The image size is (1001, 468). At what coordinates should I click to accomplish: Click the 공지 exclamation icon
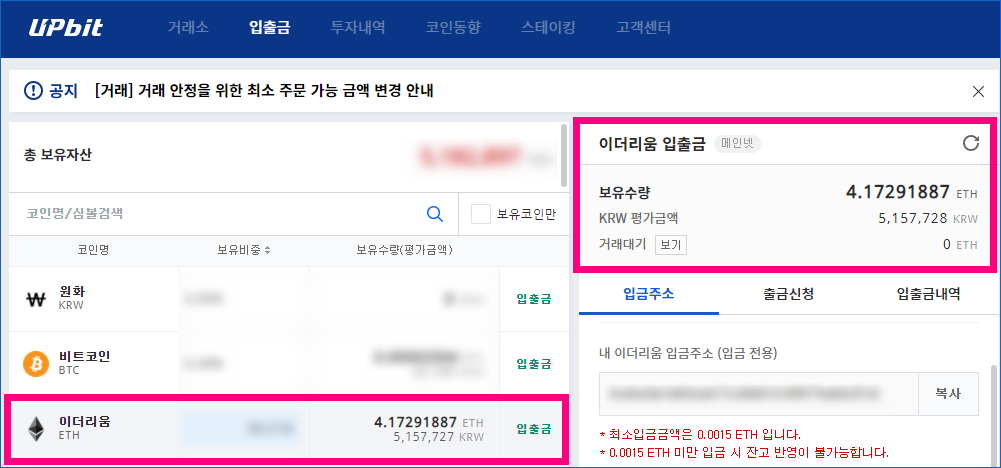[x=32, y=91]
